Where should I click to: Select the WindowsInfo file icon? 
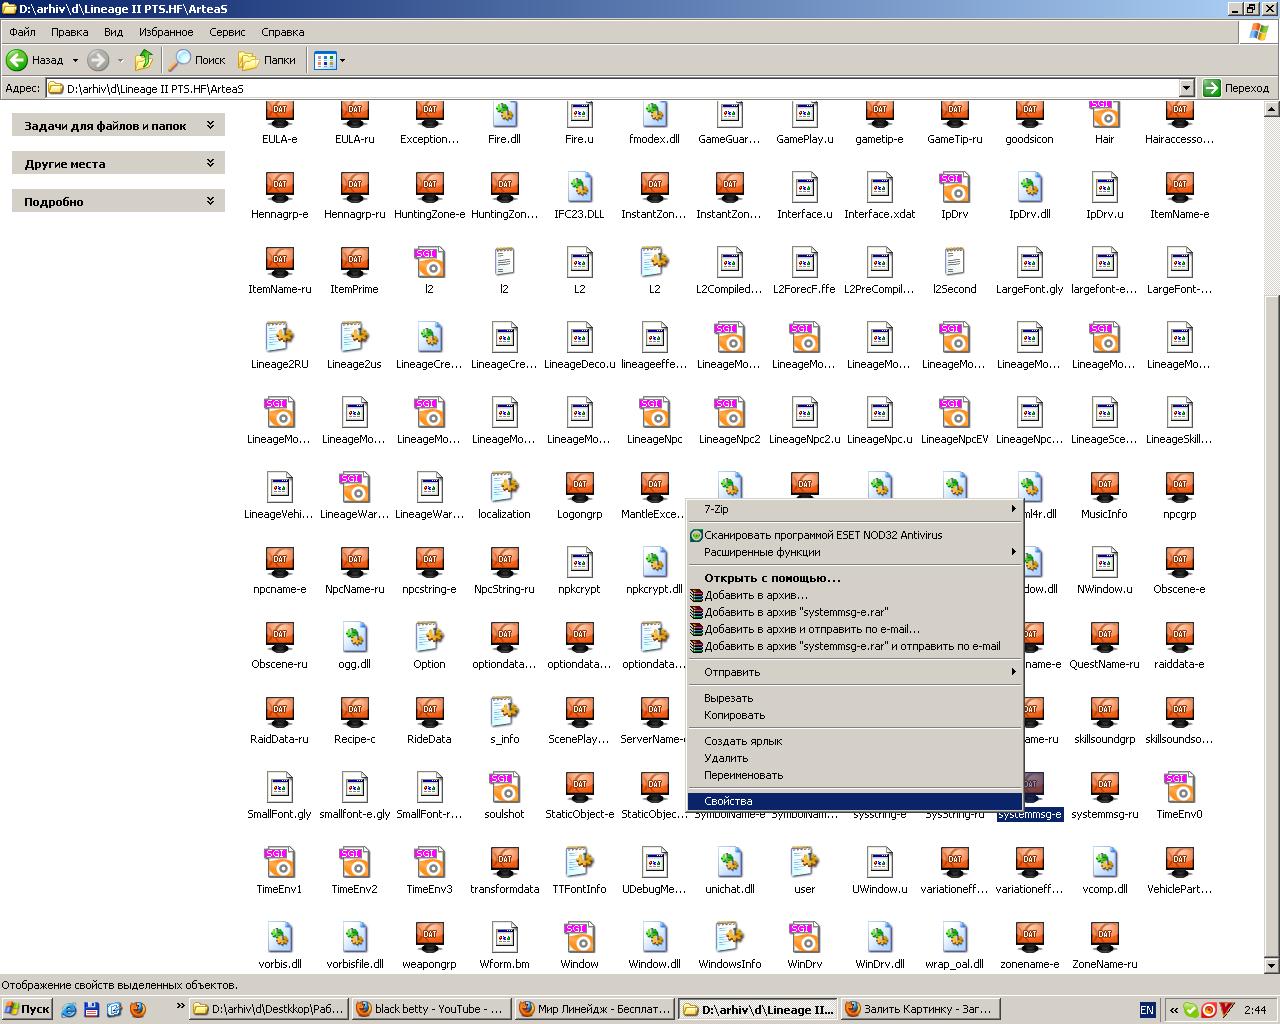(x=729, y=938)
